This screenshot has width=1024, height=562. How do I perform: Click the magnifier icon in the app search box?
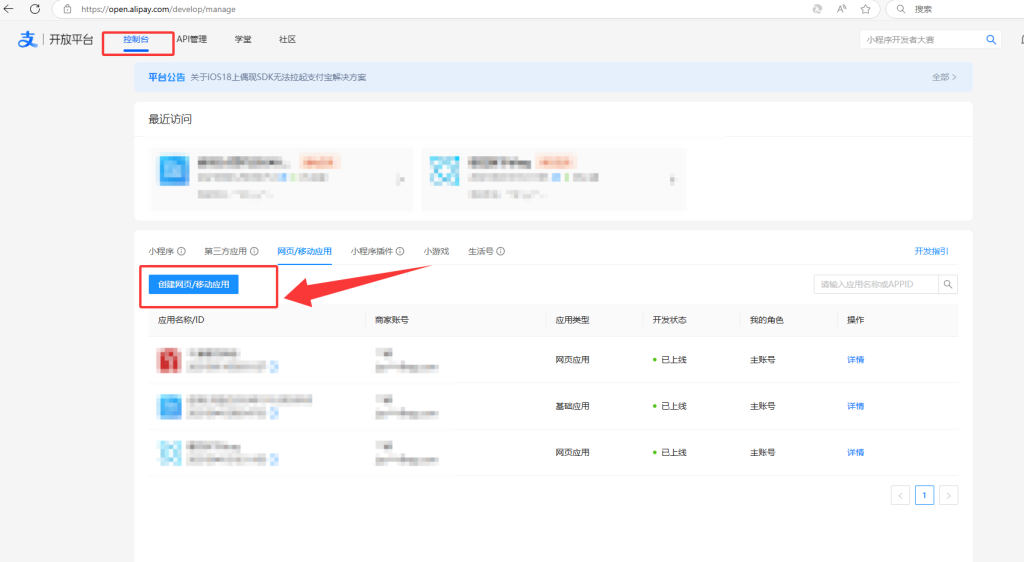(x=948, y=285)
